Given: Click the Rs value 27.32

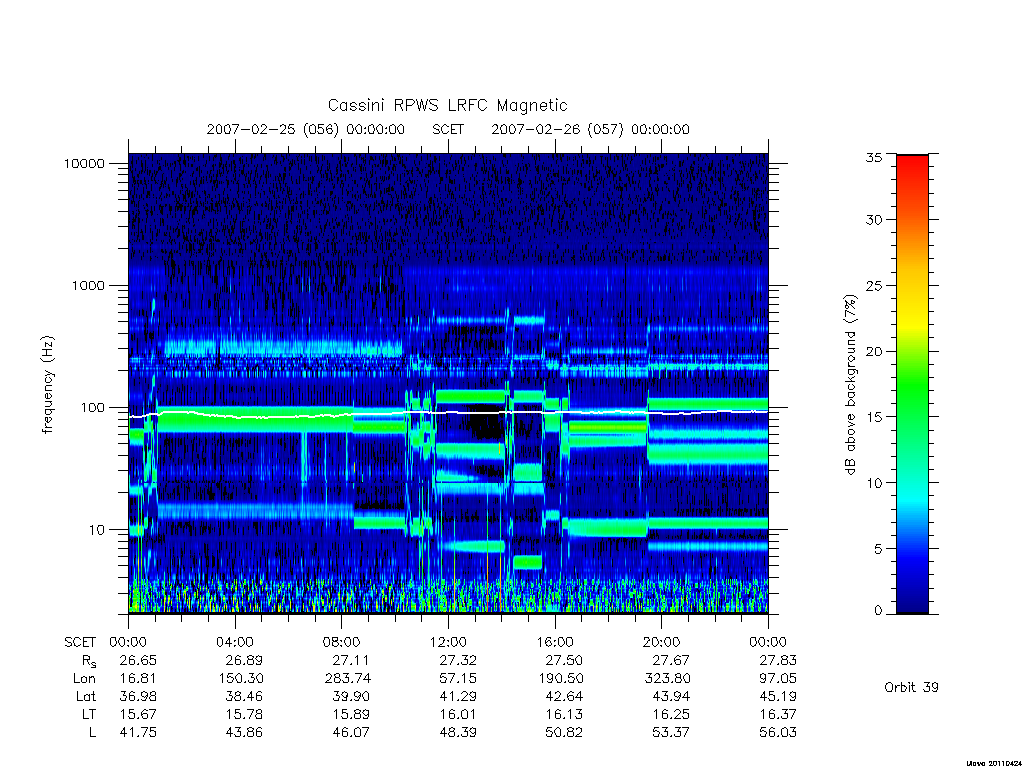Looking at the screenshot, I should [x=458, y=660].
